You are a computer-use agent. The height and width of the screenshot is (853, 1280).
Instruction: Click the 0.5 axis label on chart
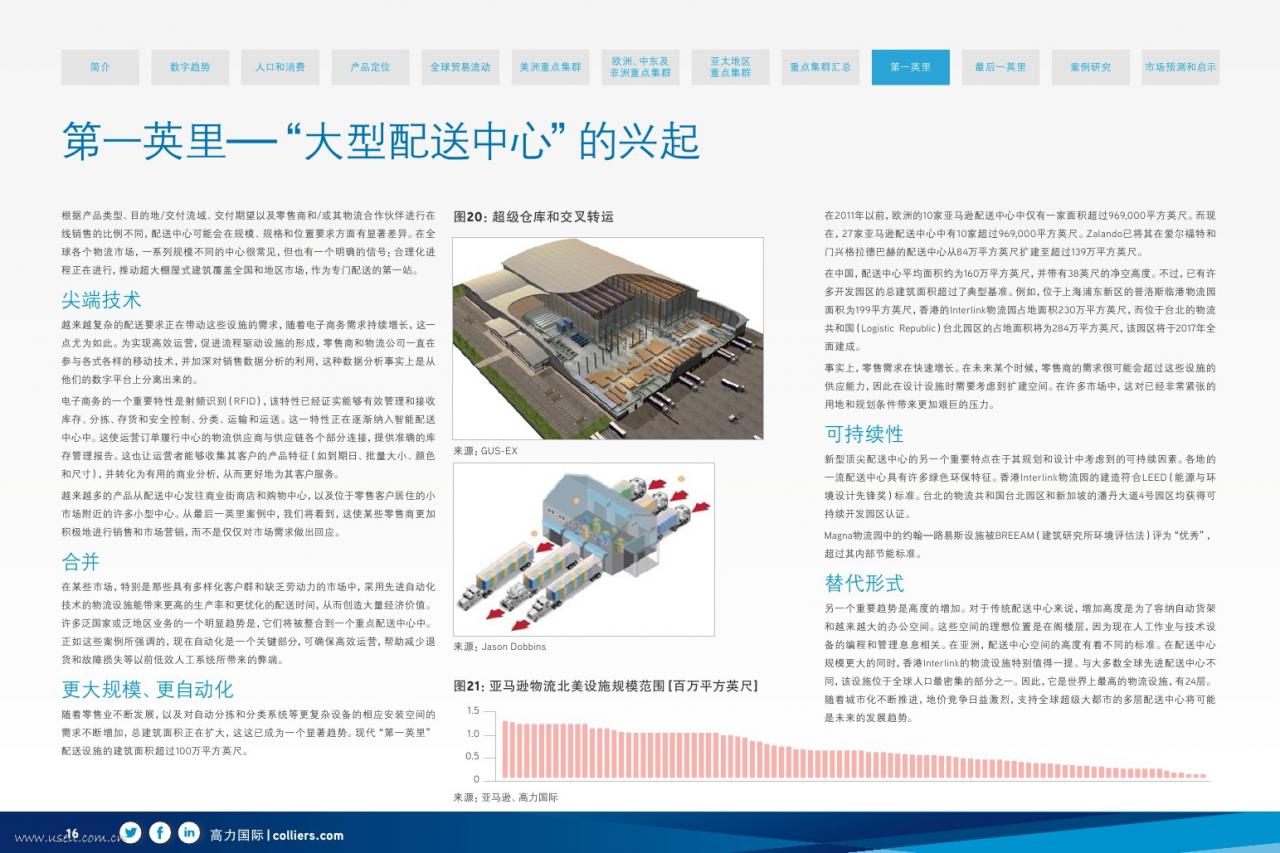point(472,756)
